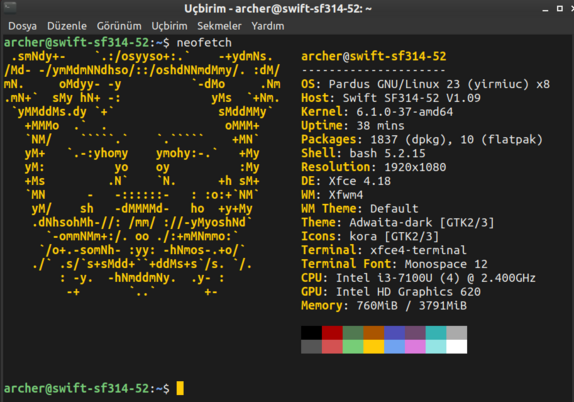Click the terminal icon in title bar
This screenshot has height=402, width=574.
coord(10,7)
